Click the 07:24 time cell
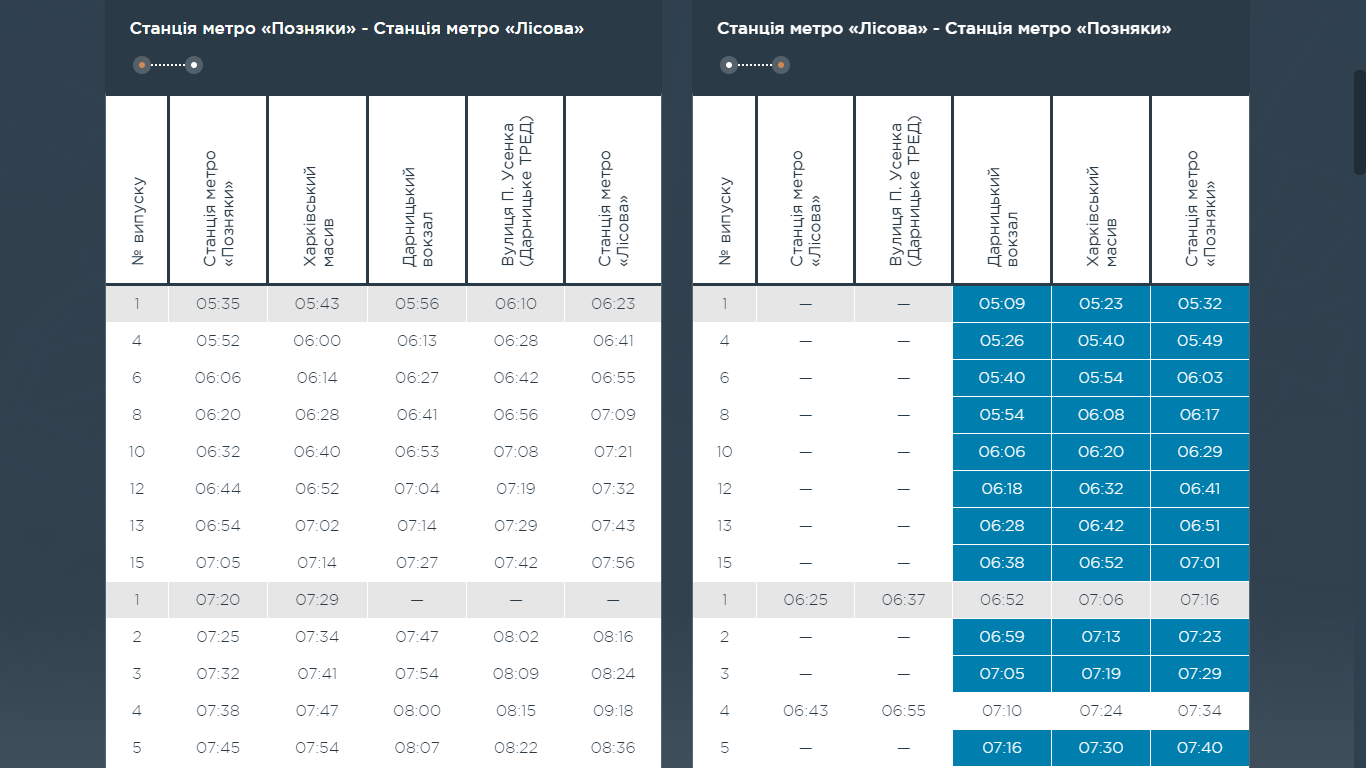The image size is (1366, 768). [x=1101, y=711]
